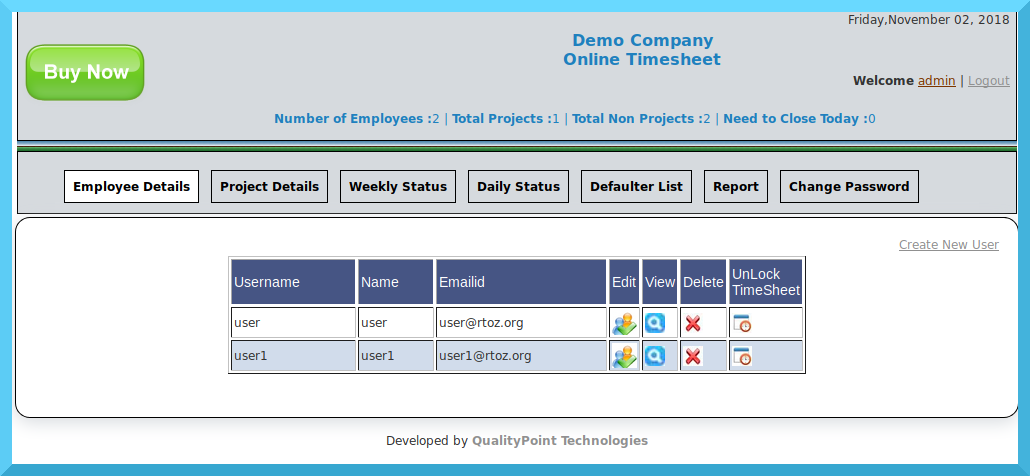Open QualityPoint Technologies link

(560, 441)
